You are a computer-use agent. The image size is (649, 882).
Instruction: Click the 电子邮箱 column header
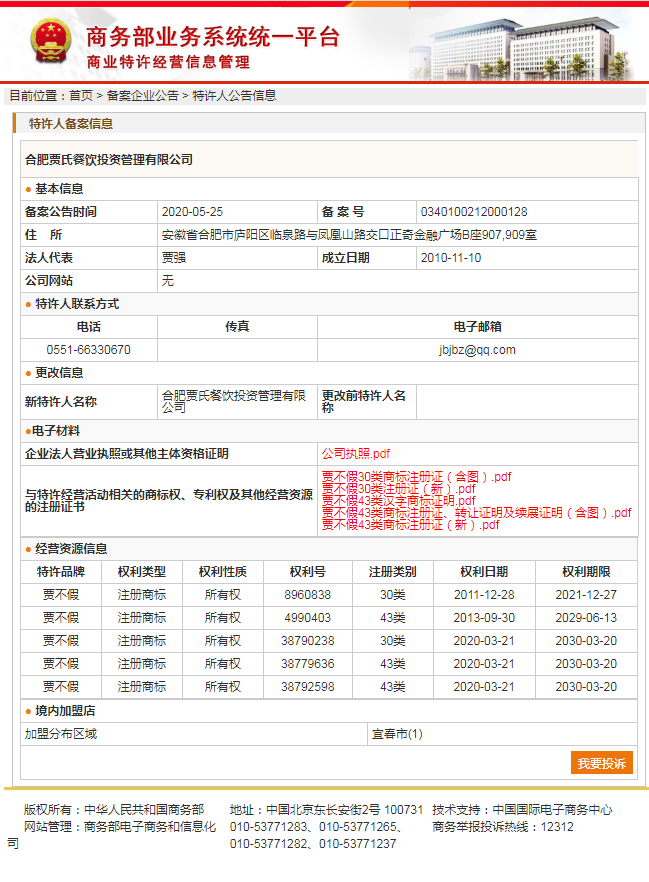(x=477, y=327)
